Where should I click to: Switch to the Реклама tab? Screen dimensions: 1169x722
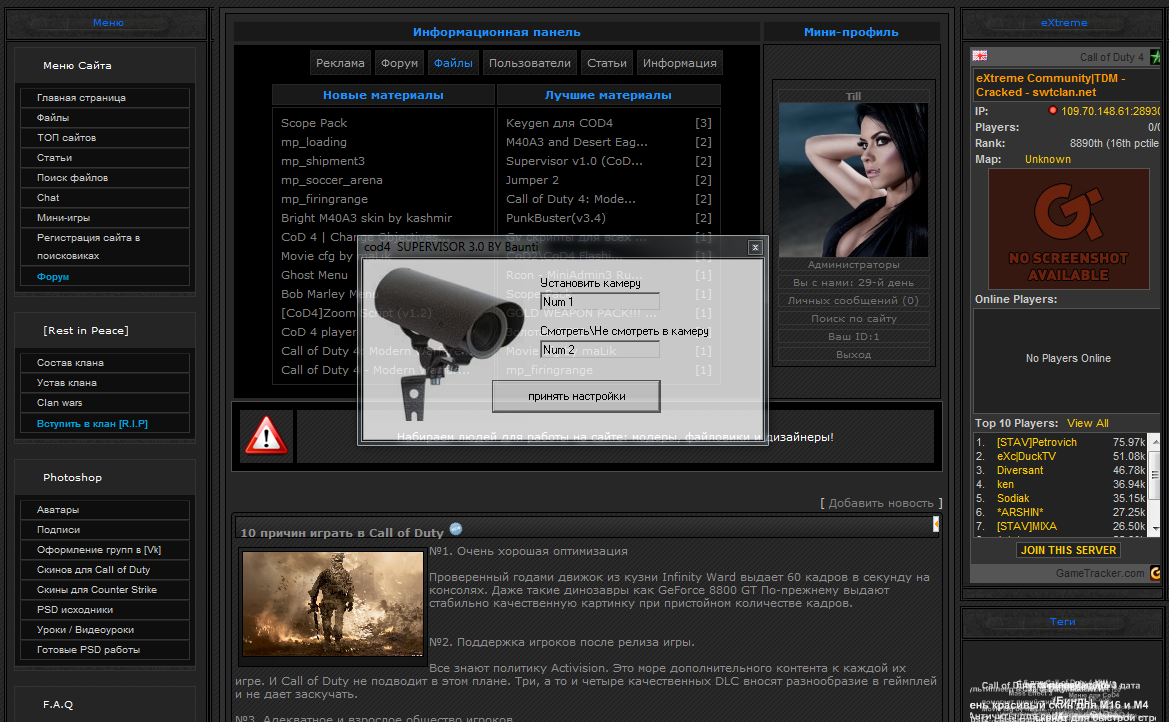point(340,63)
